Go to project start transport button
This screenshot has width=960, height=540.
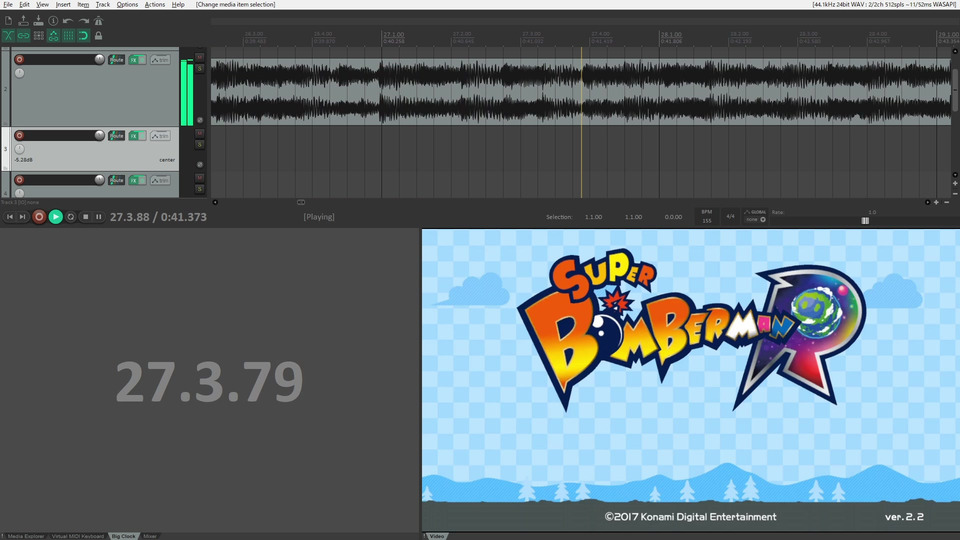tap(10, 217)
